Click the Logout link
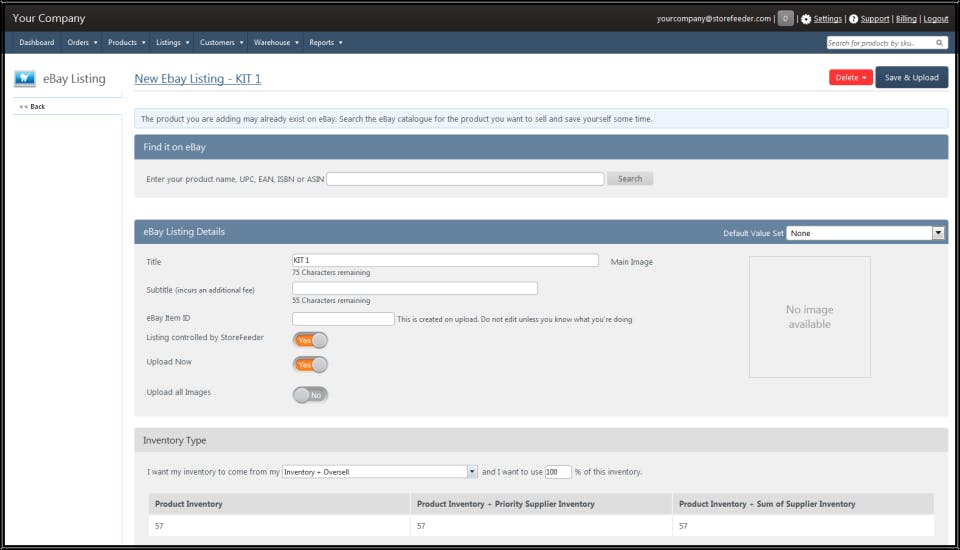The height and width of the screenshot is (550, 960). click(936, 19)
